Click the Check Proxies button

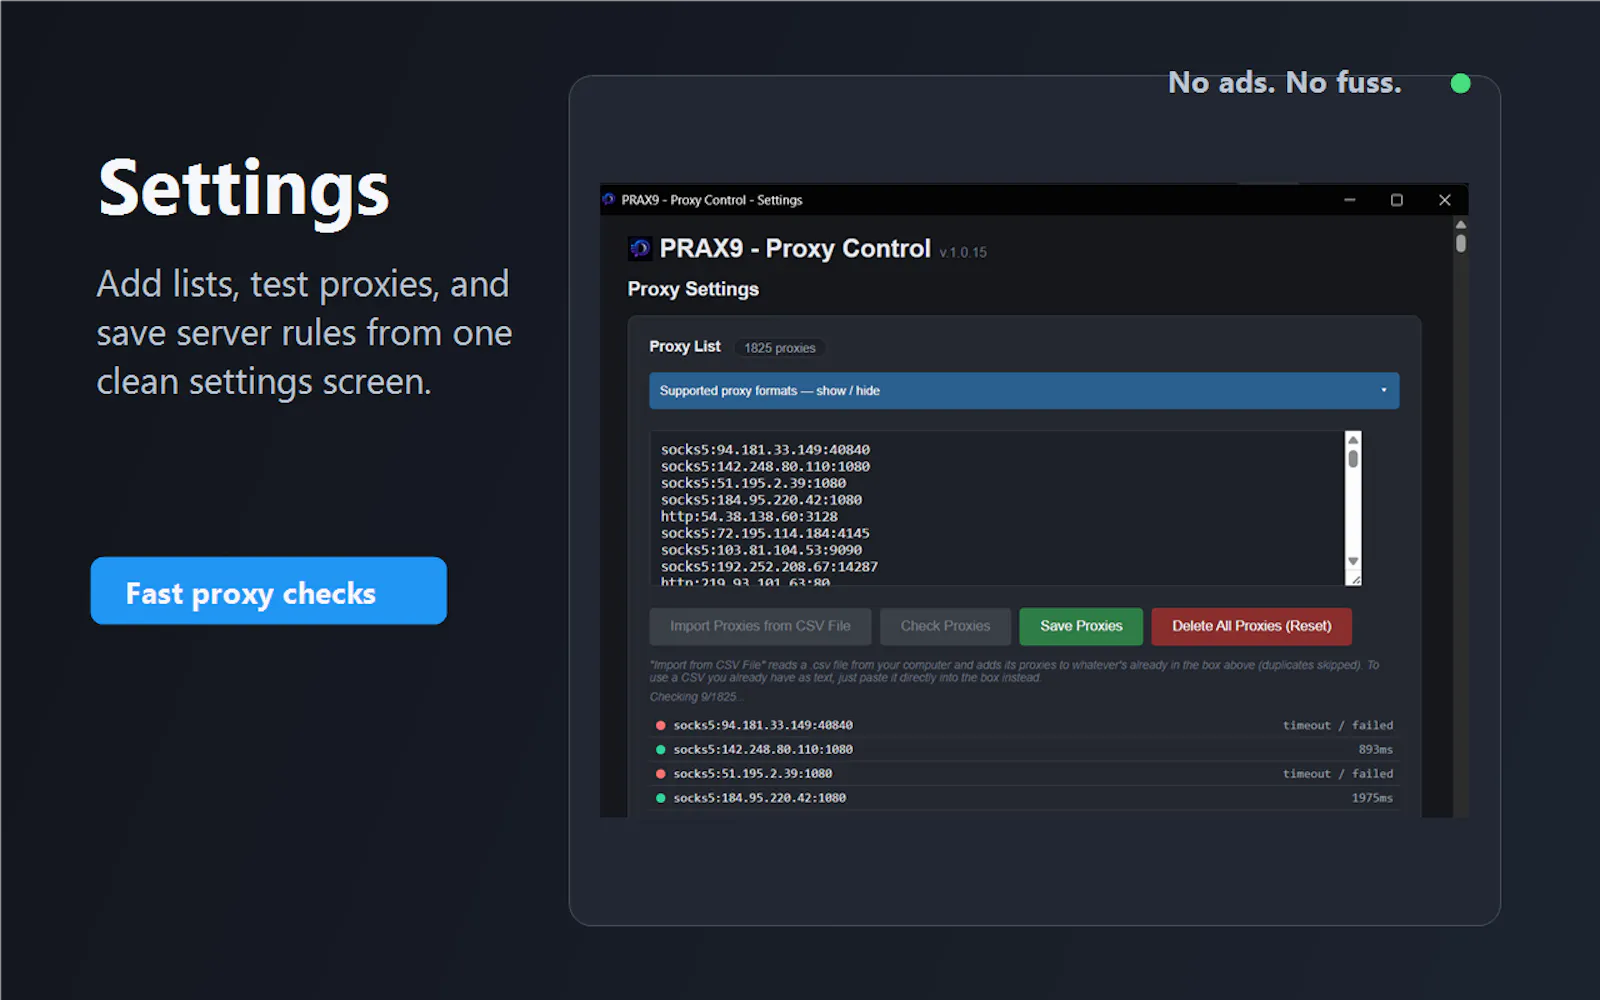coord(945,626)
